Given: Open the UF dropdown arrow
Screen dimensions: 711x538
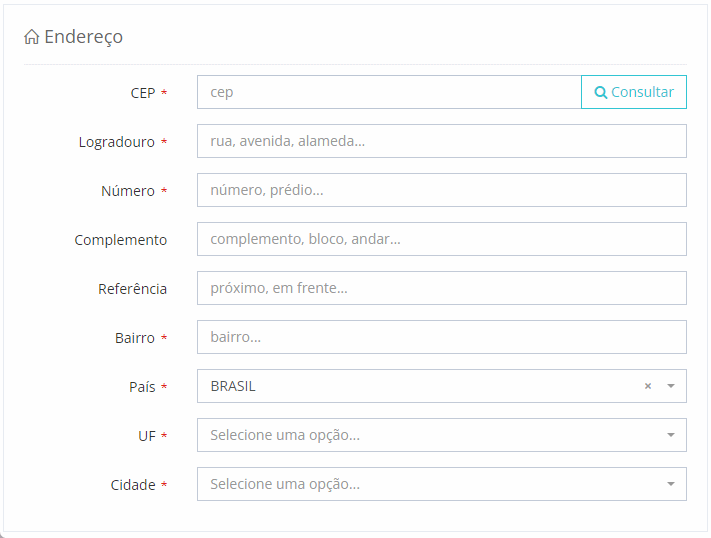Looking at the screenshot, I should click(x=671, y=435).
